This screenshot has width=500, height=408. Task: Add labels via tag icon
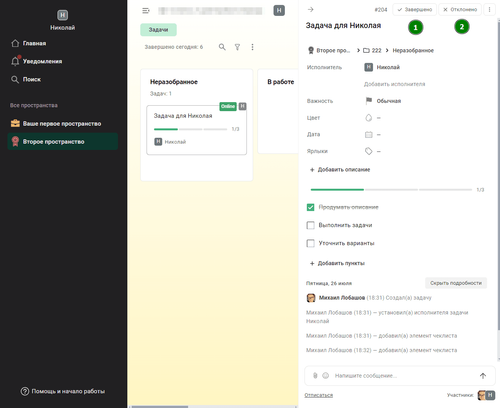coord(368,151)
